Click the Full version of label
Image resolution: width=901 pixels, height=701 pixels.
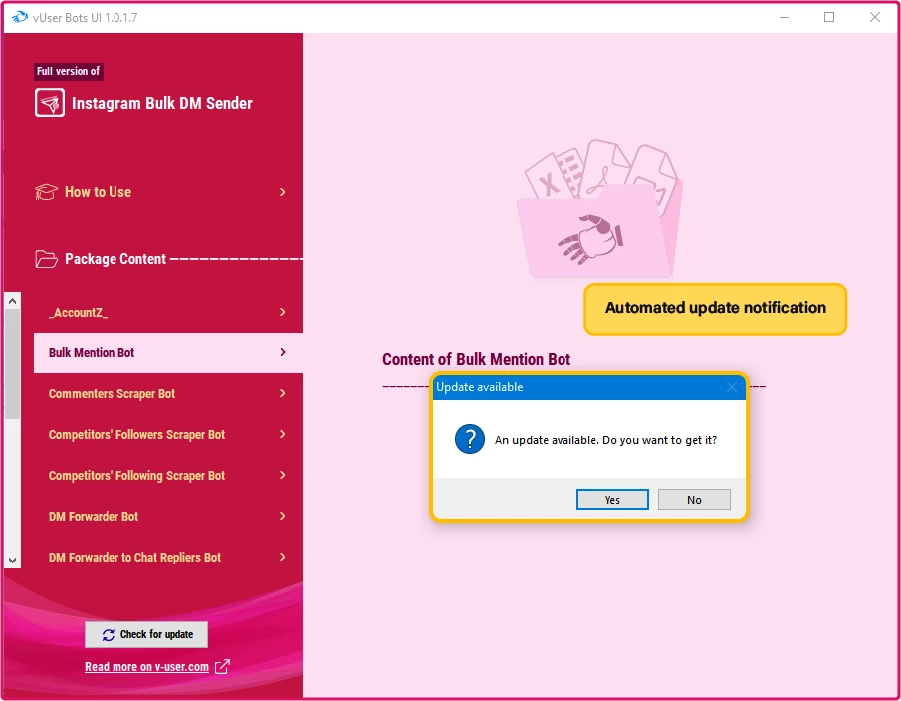(68, 71)
